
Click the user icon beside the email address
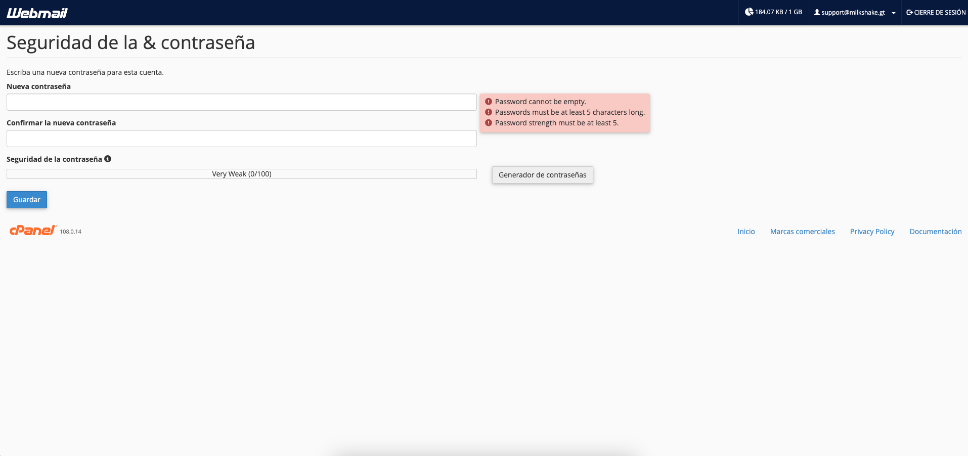(817, 12)
